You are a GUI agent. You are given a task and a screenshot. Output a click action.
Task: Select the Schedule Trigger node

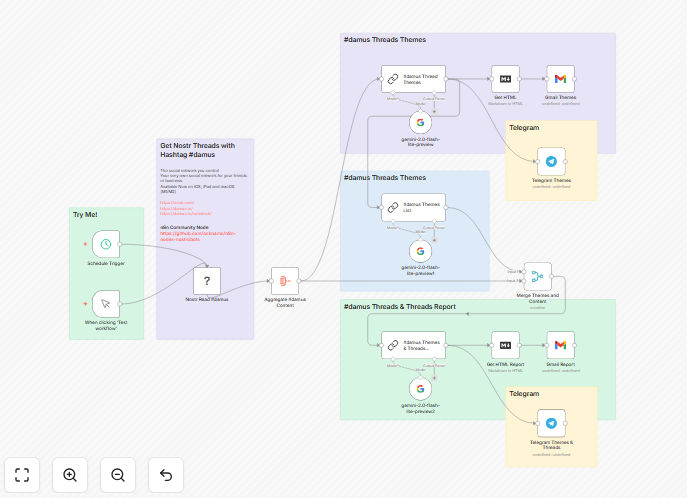tap(106, 244)
